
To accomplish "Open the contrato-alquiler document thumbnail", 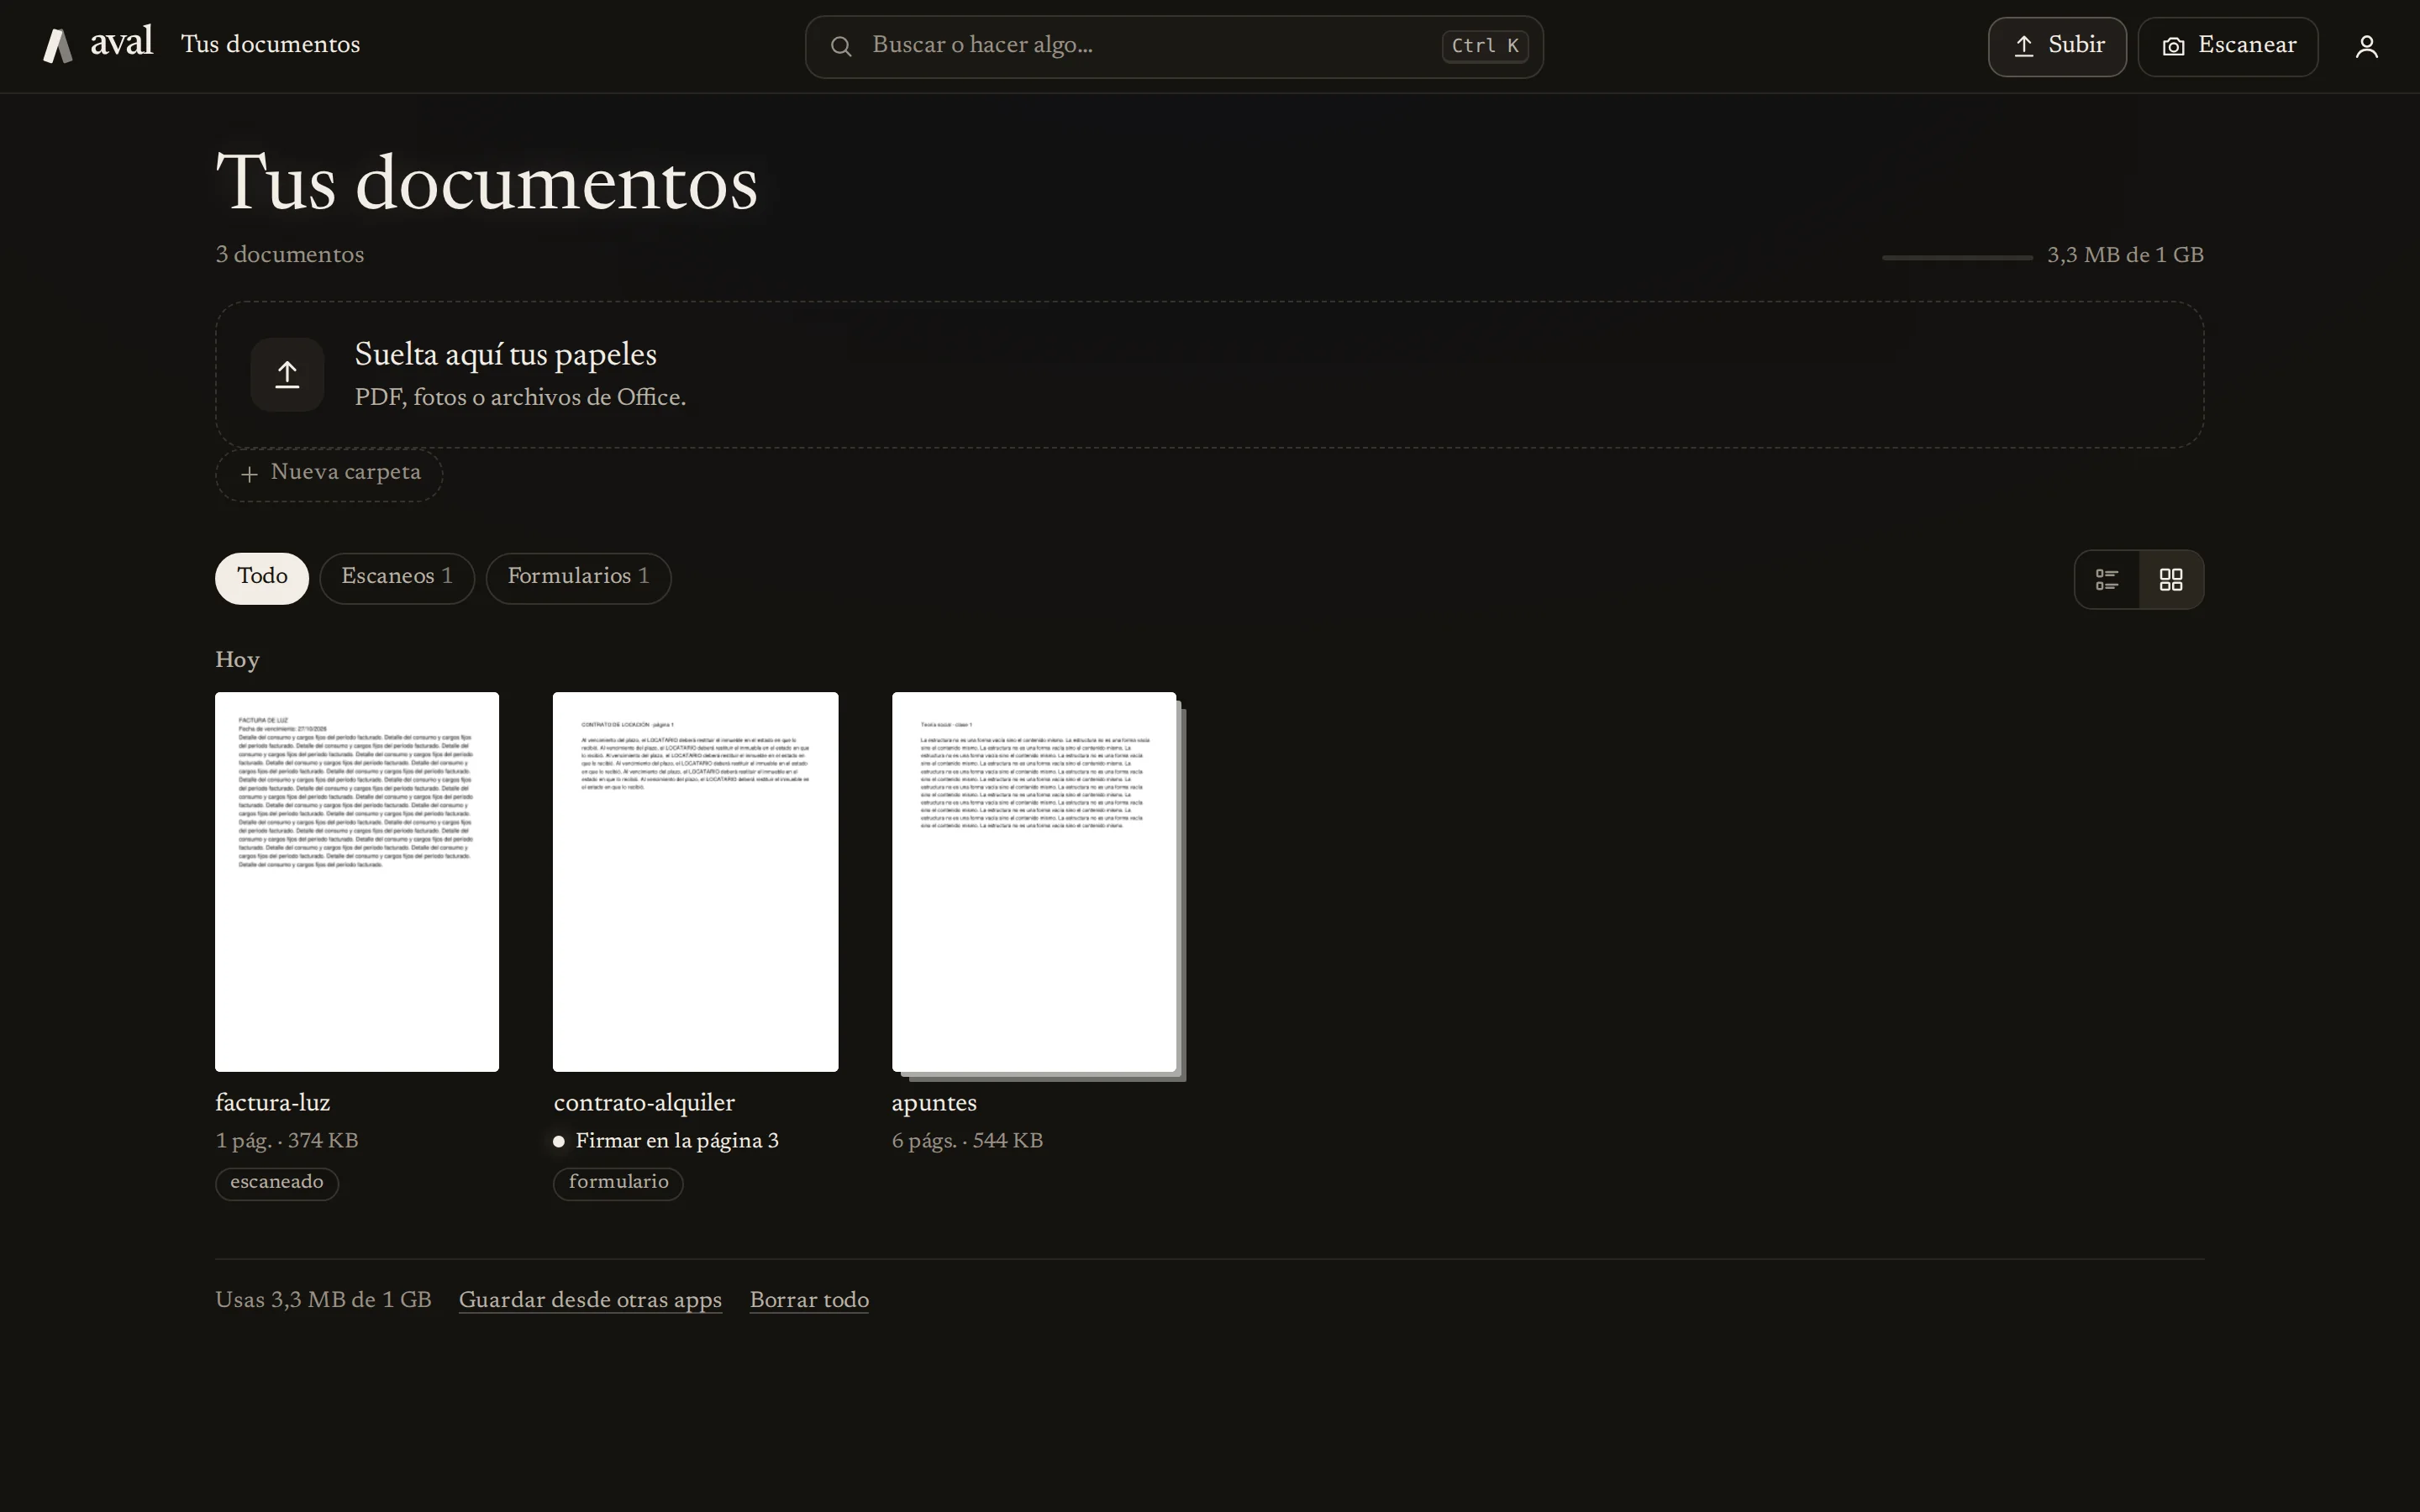I will point(695,881).
